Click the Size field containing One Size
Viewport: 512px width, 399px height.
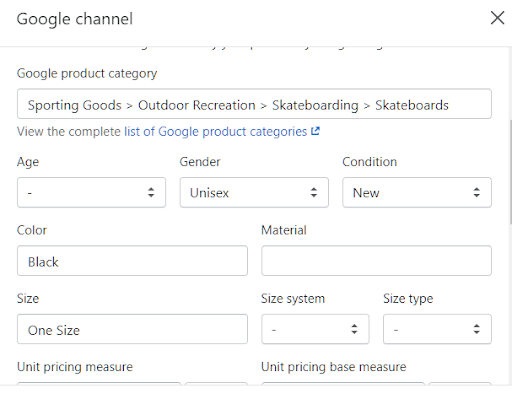(132, 329)
